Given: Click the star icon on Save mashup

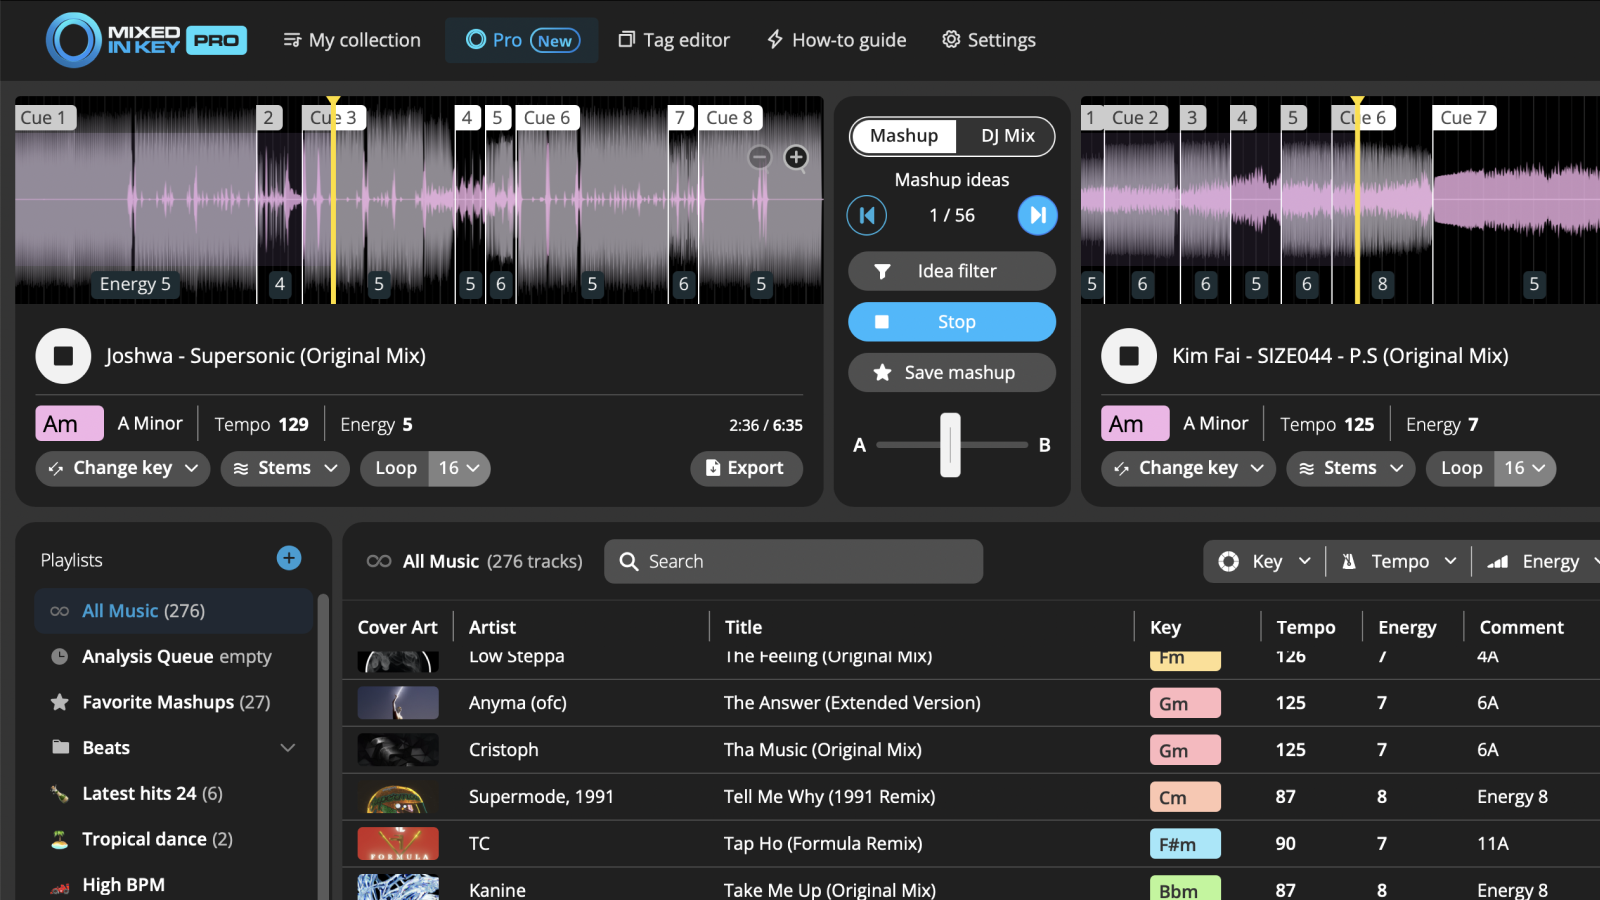Looking at the screenshot, I should point(882,373).
